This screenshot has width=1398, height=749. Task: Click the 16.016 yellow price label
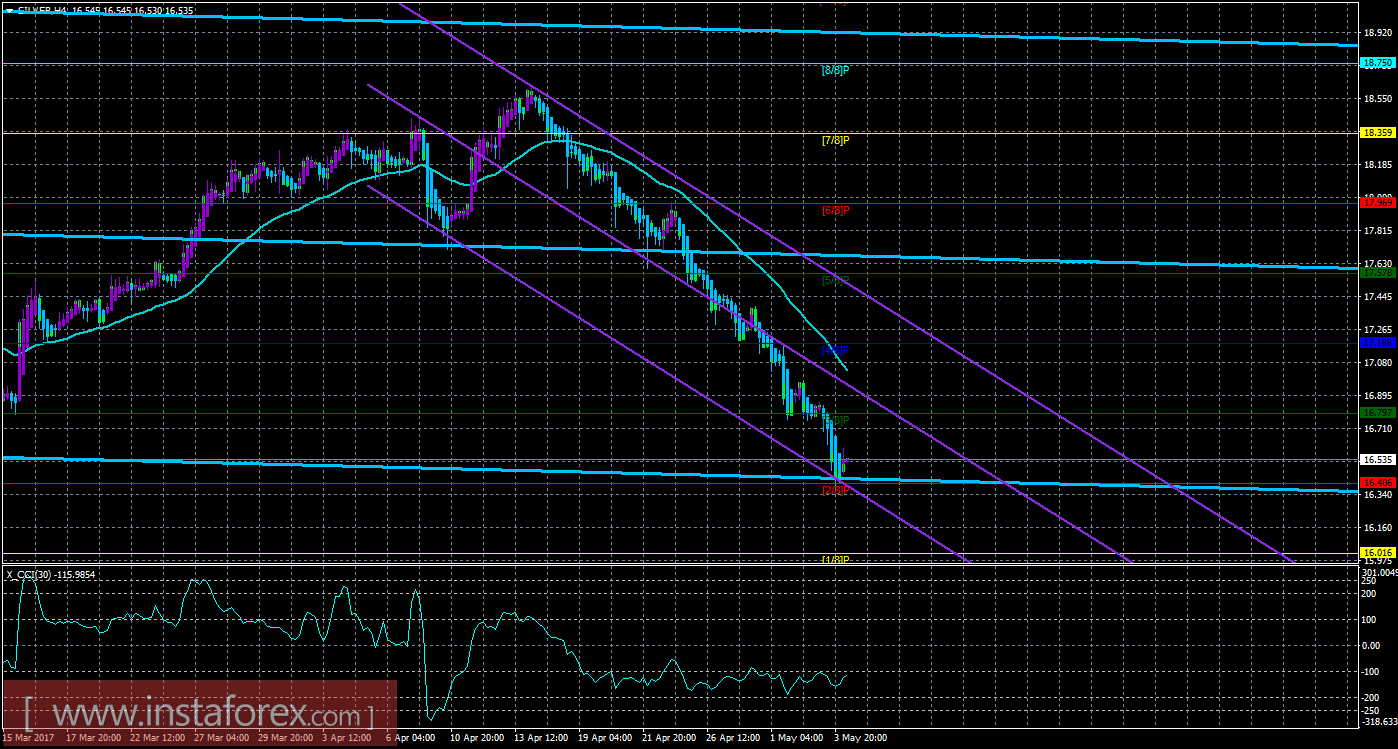(1377, 552)
